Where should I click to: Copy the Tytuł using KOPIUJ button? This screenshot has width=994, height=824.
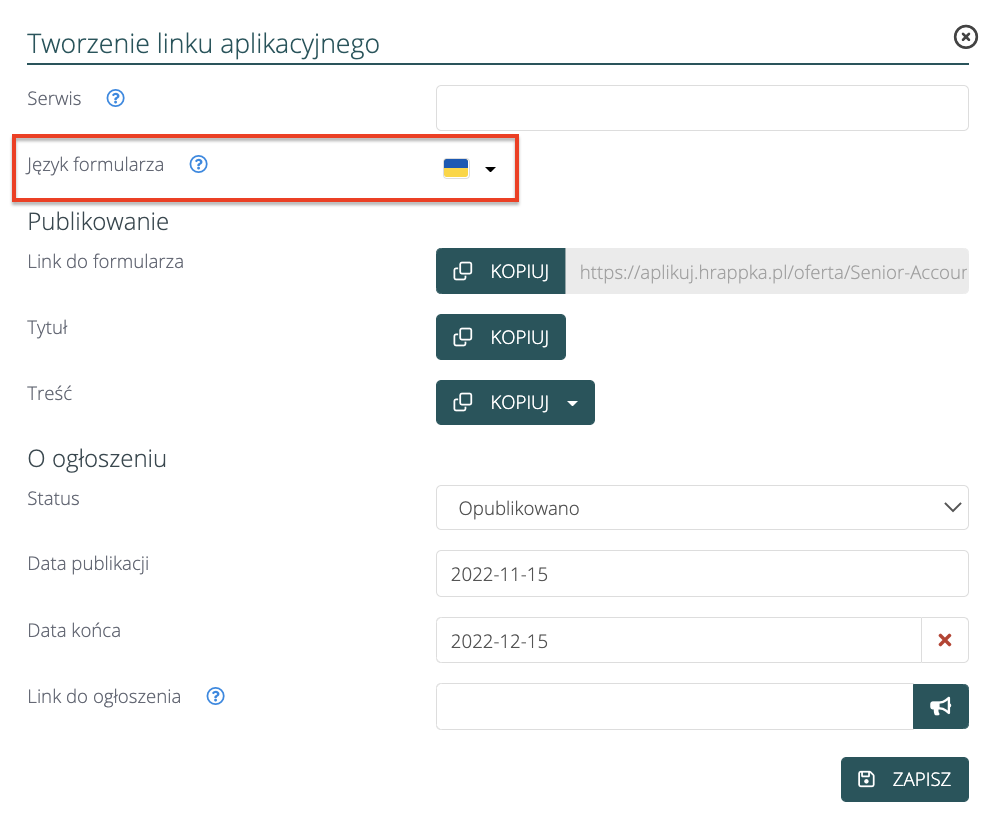click(501, 337)
